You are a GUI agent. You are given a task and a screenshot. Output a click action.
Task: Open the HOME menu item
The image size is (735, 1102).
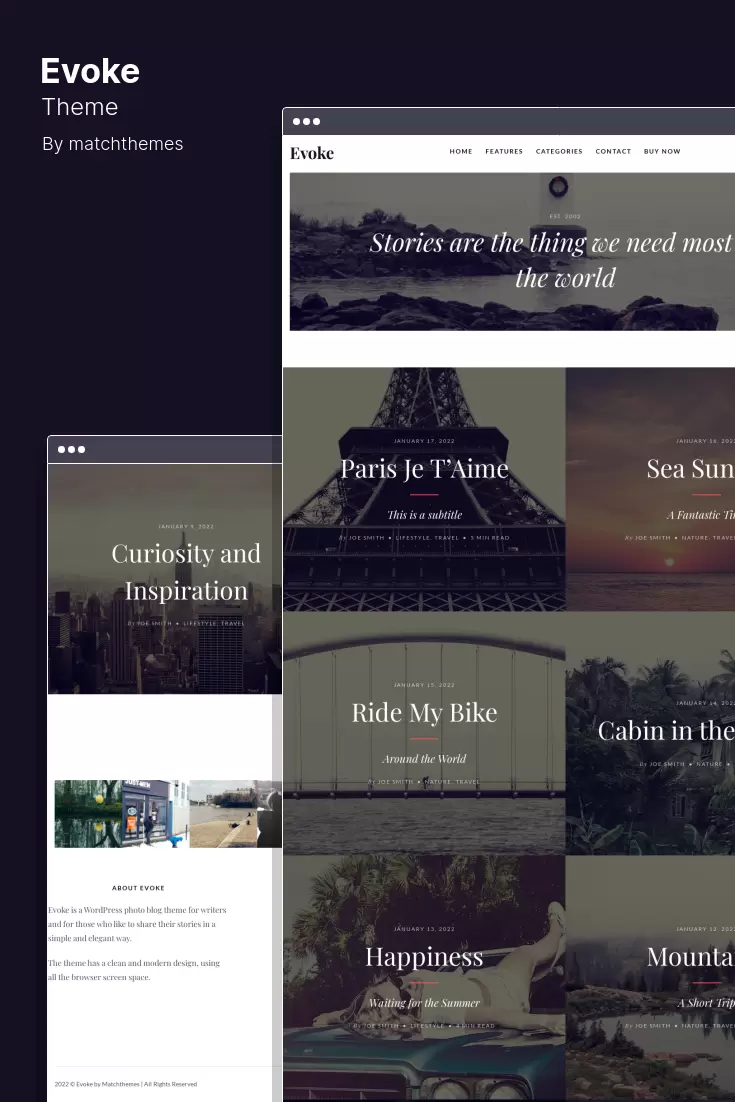coord(460,151)
